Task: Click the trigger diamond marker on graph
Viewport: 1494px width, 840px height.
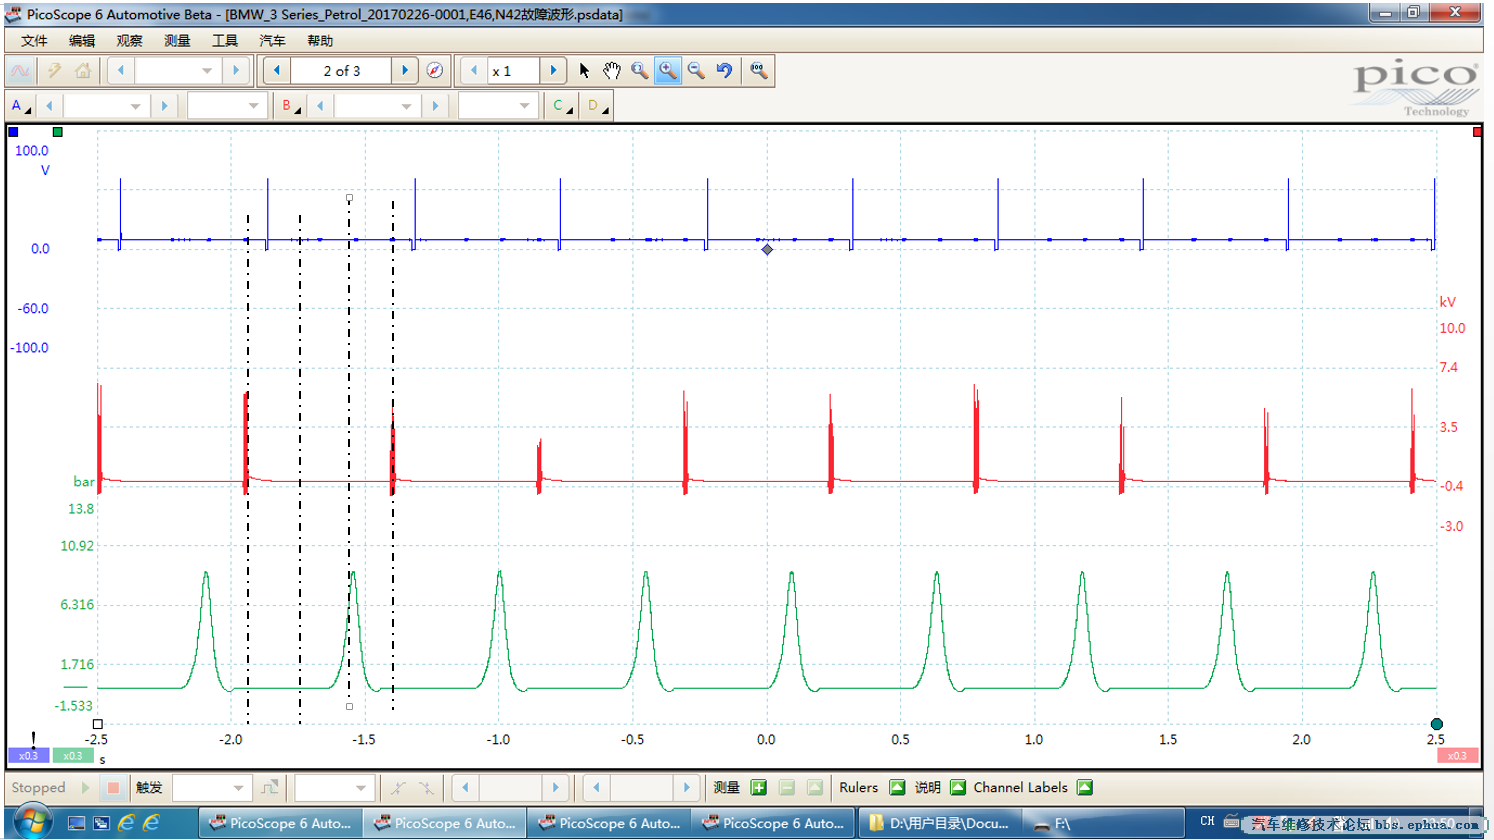Action: click(x=767, y=249)
